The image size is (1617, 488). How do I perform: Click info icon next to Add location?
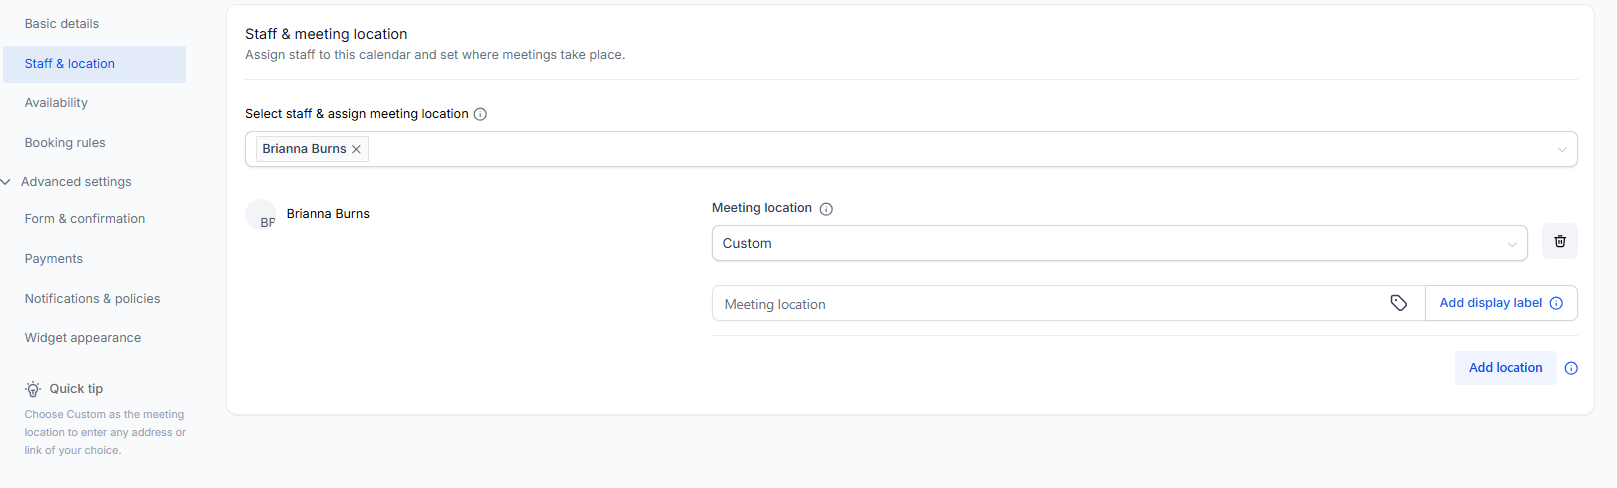(1571, 368)
